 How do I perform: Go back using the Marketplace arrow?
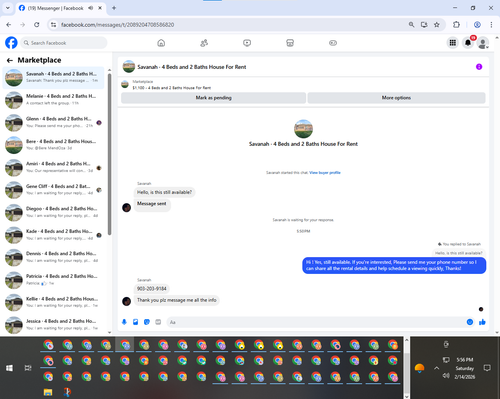(10, 60)
